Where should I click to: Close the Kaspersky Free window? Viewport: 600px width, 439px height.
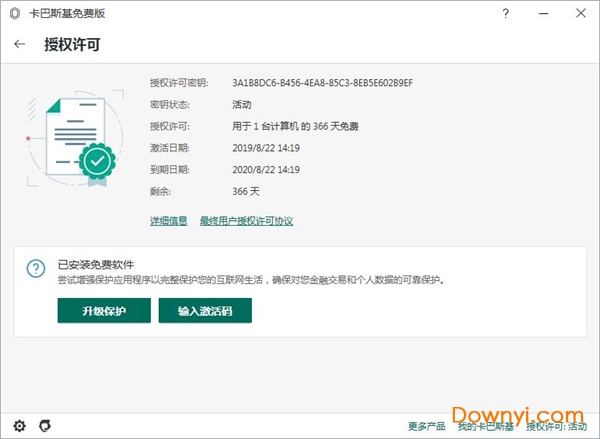point(582,14)
